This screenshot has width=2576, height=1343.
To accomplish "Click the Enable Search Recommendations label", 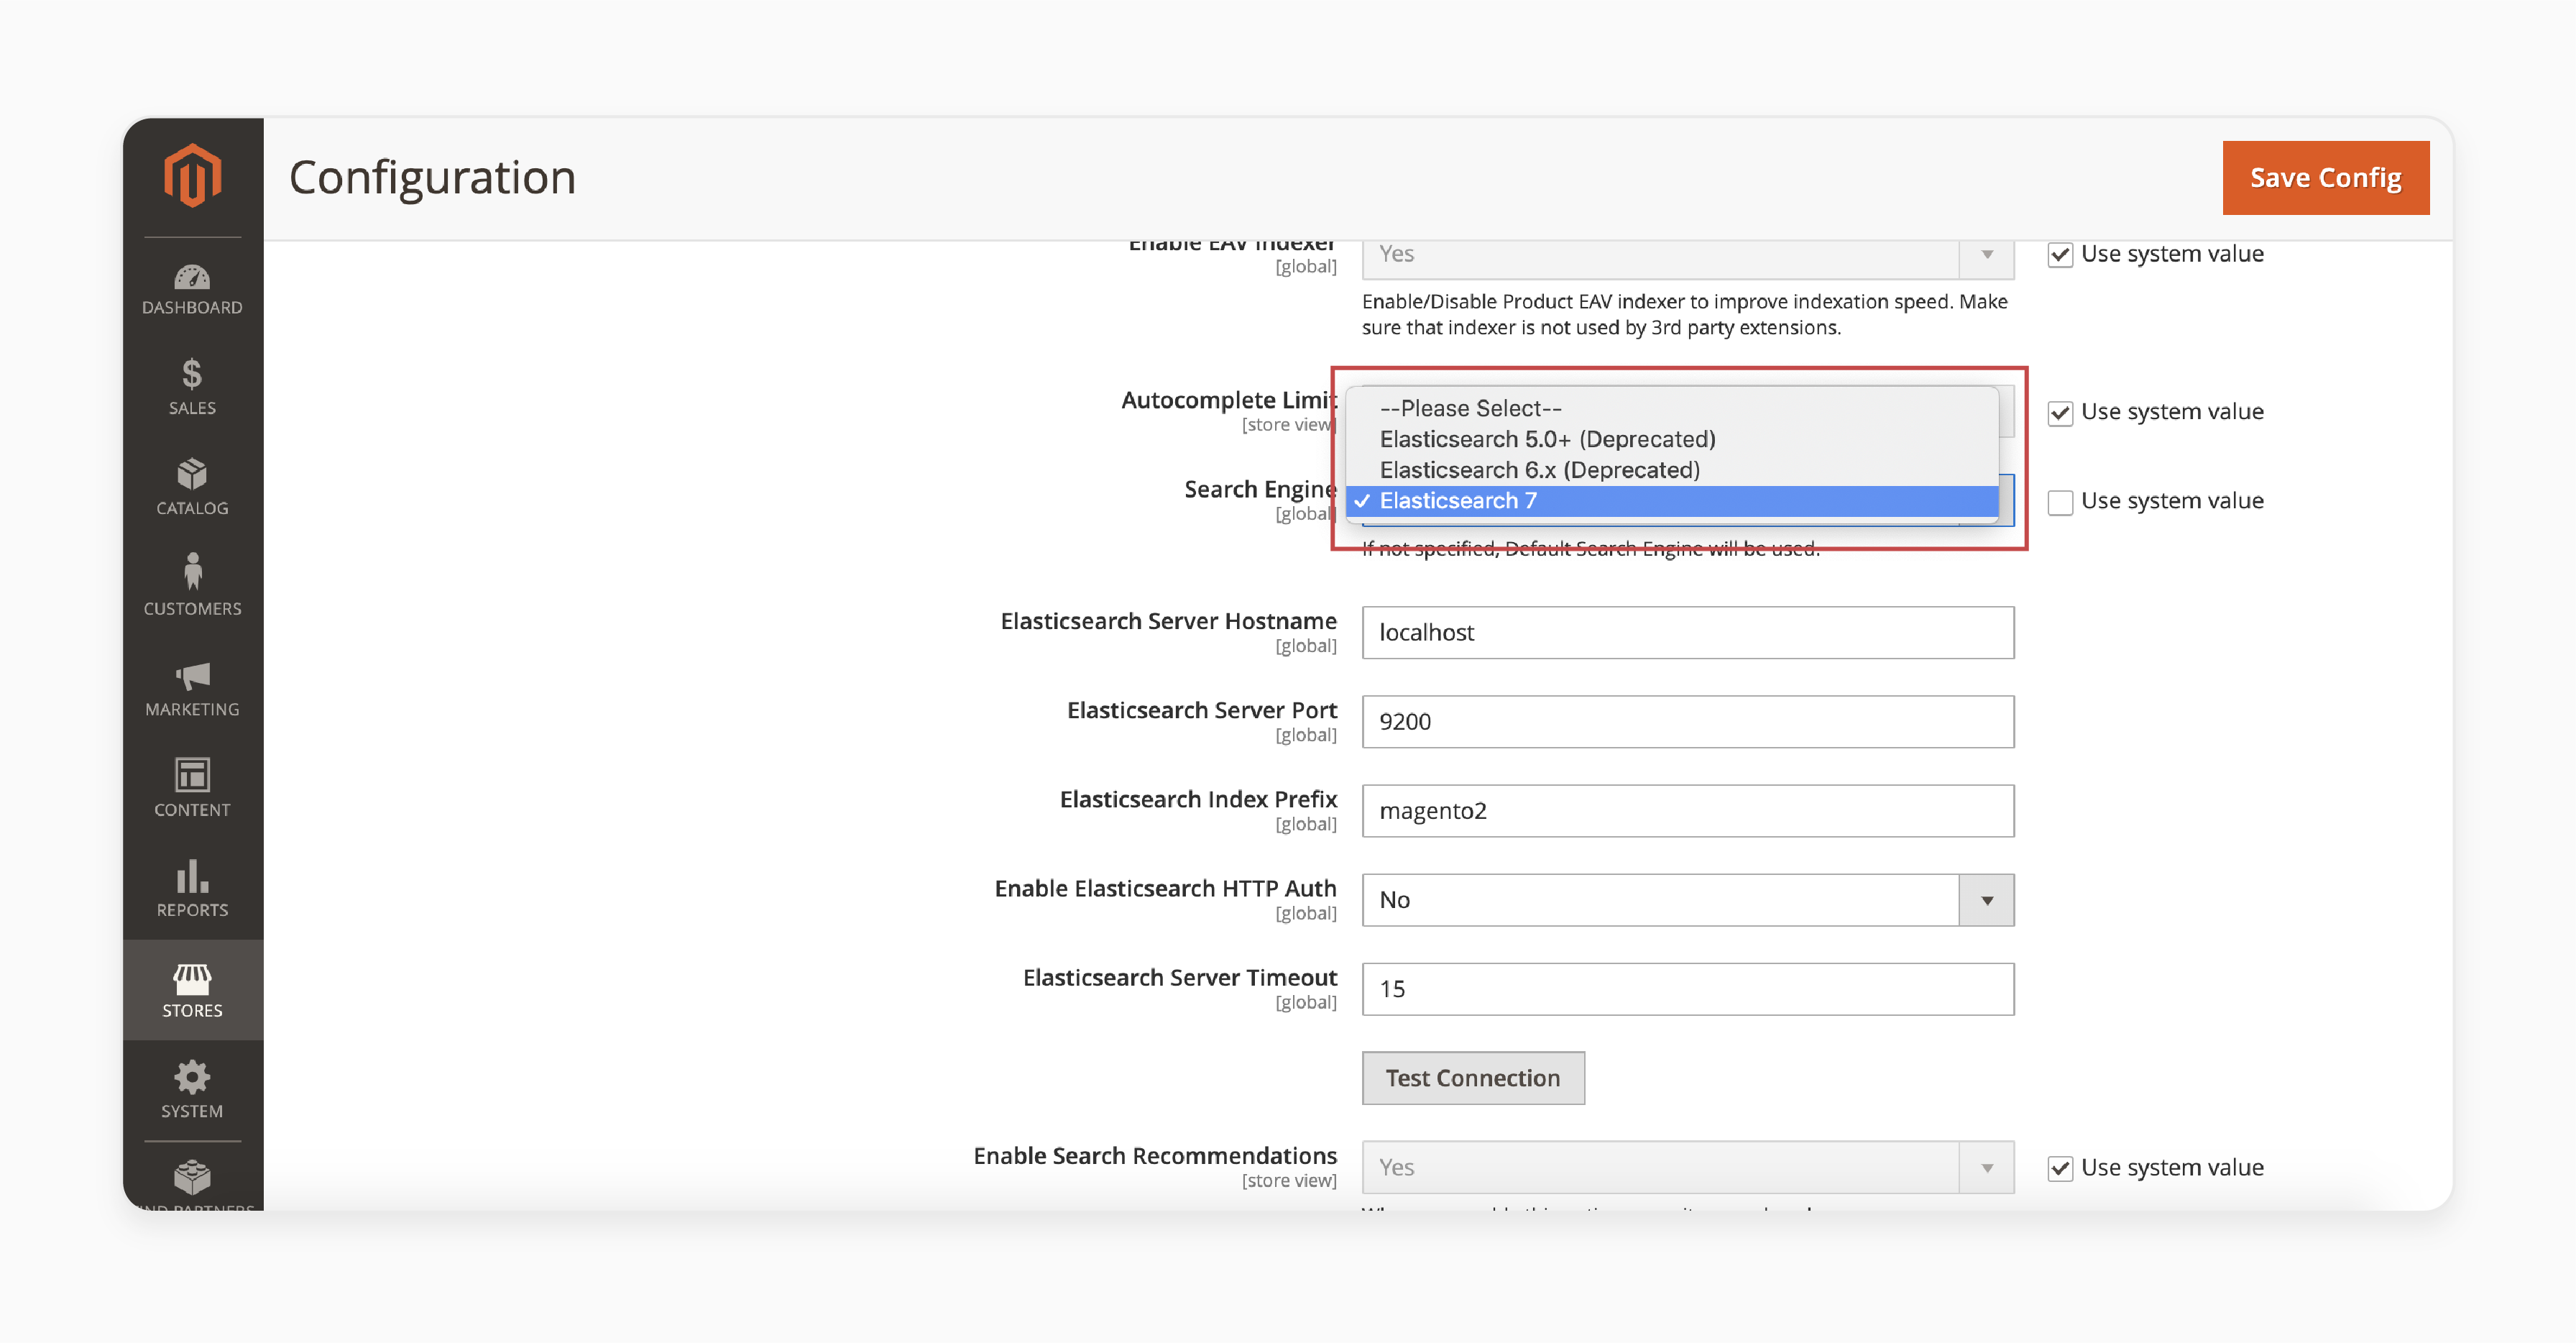I will 1155,1155.
